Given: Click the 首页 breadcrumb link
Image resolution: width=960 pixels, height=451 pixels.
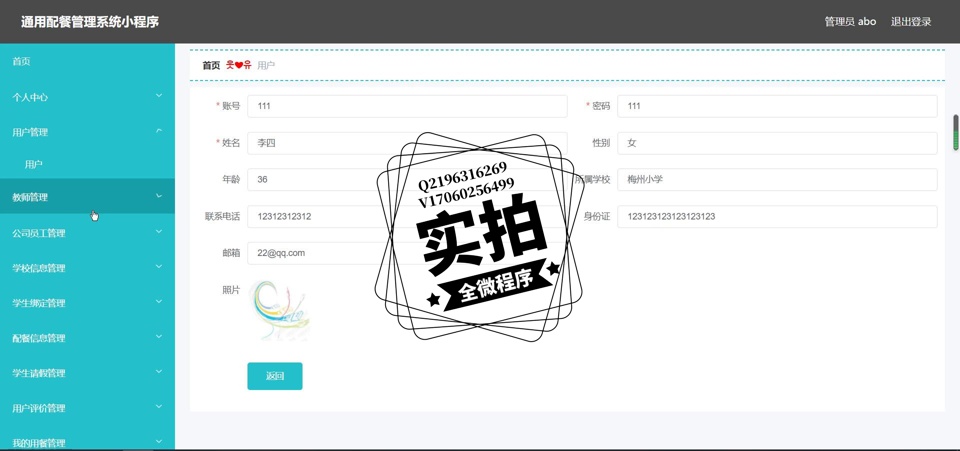Looking at the screenshot, I should pyautogui.click(x=211, y=66).
